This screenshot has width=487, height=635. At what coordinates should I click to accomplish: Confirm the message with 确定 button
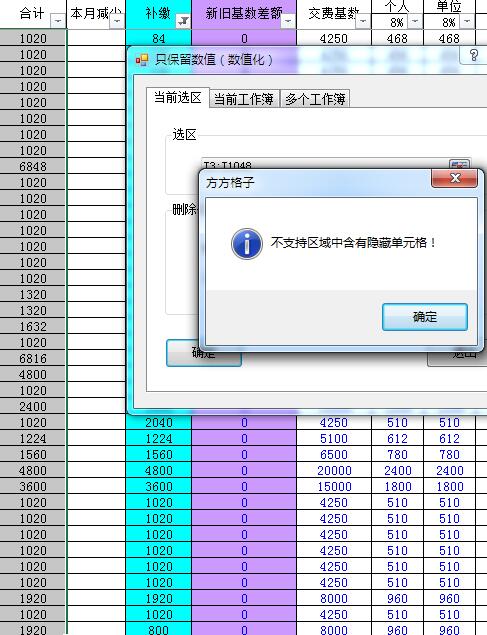click(x=425, y=317)
